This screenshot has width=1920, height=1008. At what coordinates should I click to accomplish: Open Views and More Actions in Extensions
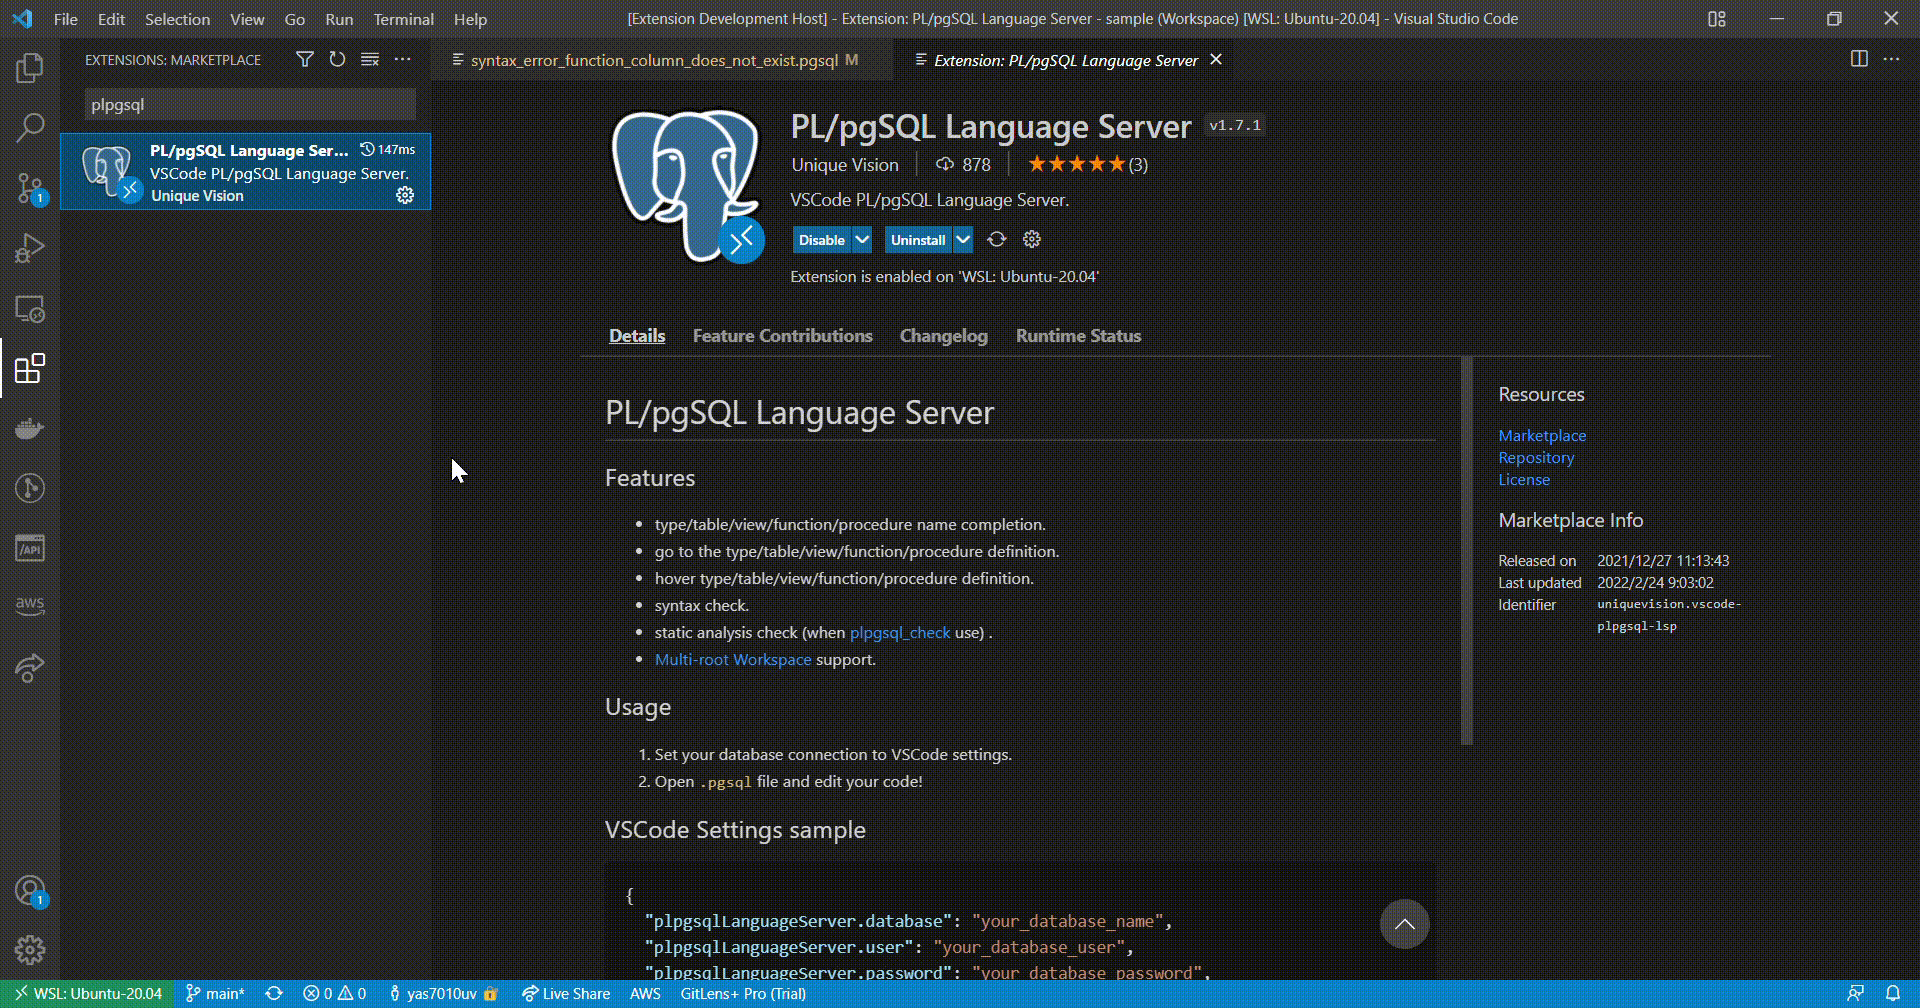coord(402,59)
